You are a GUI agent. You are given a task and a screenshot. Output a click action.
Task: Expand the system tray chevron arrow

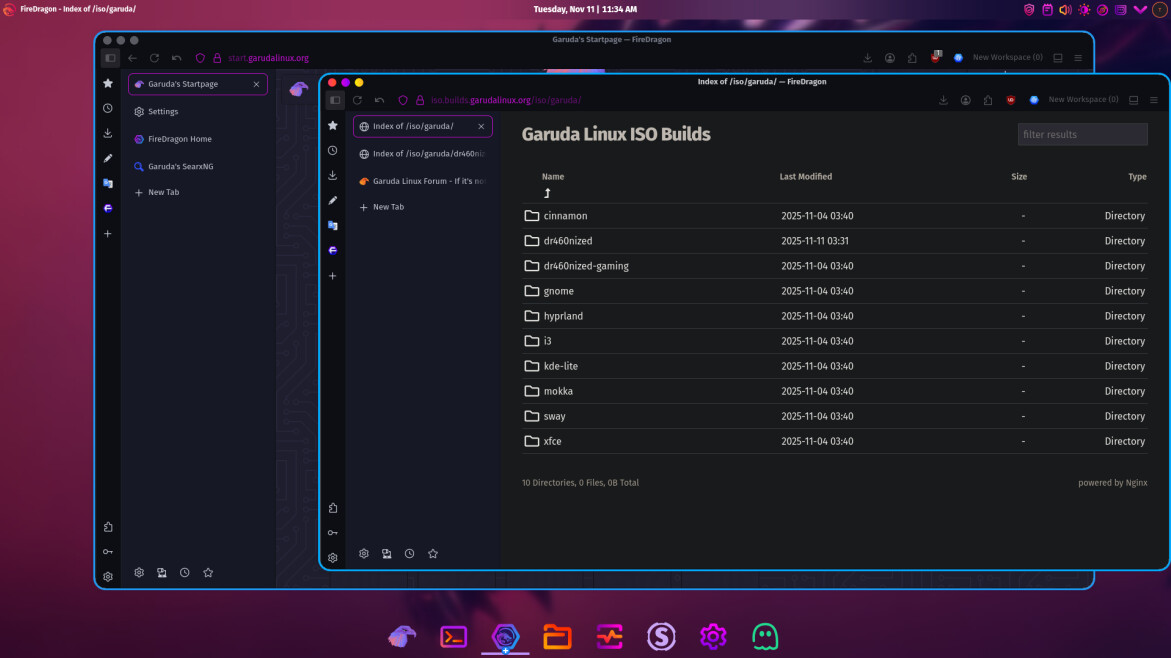1140,9
